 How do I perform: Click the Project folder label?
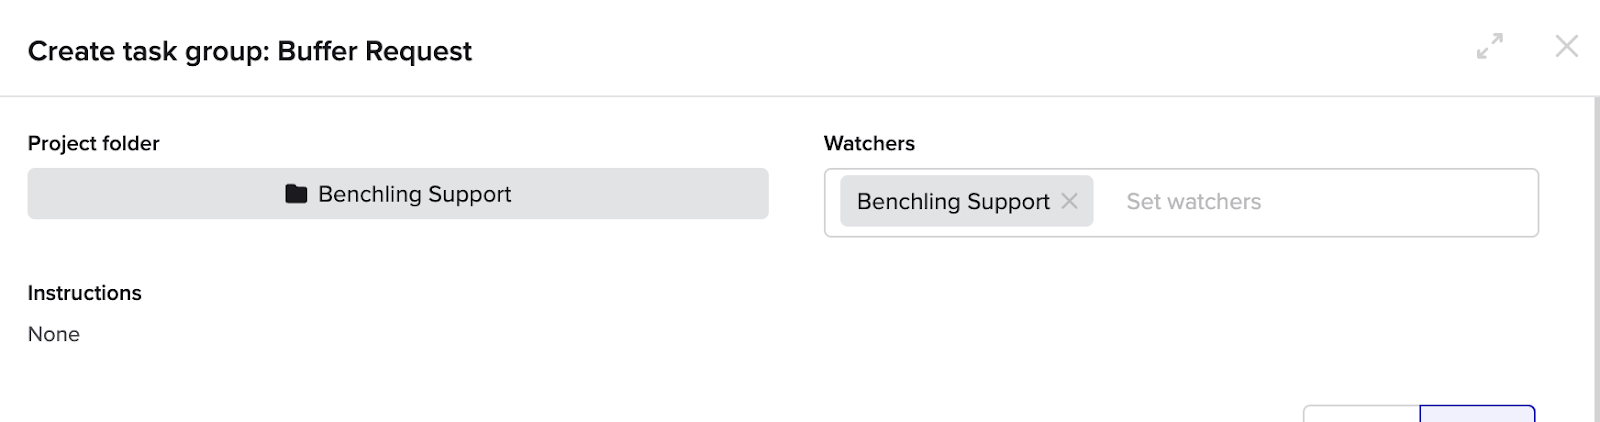pyautogui.click(x=93, y=143)
